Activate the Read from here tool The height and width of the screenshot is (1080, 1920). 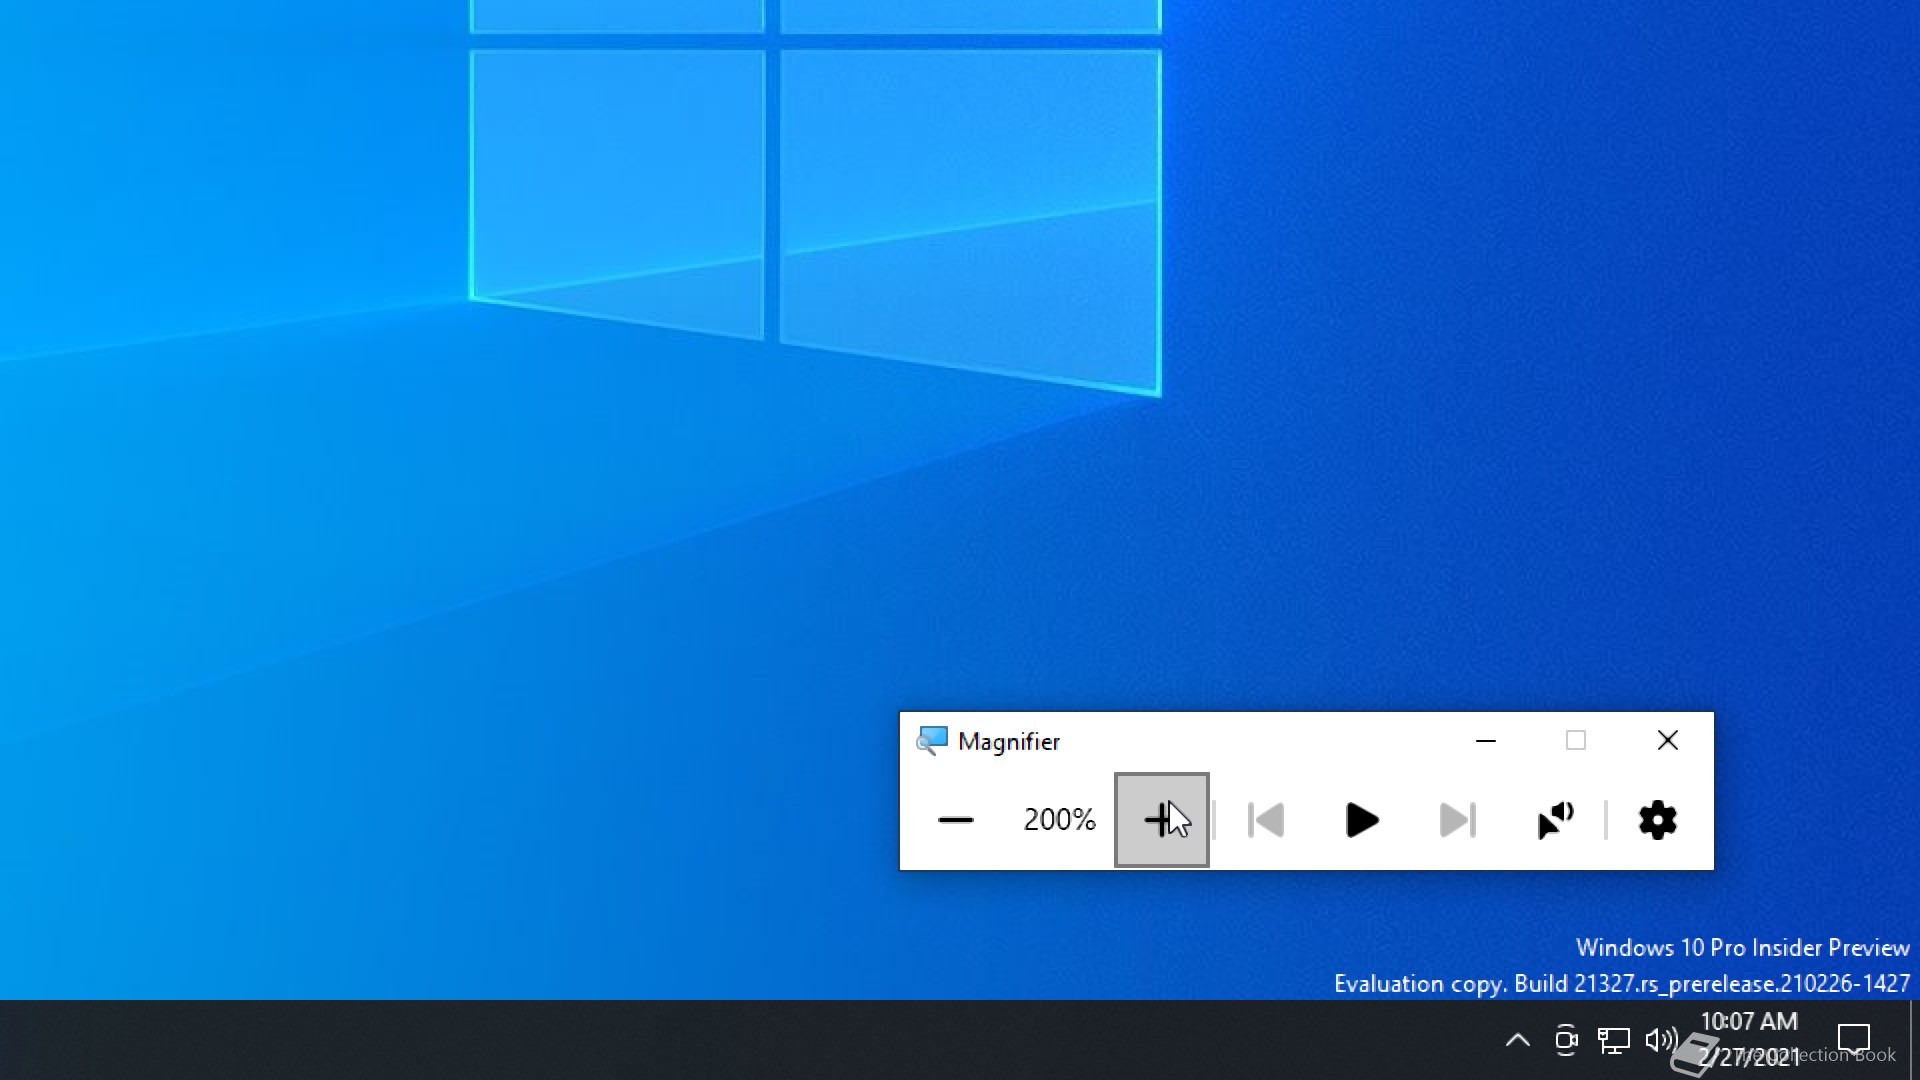tap(1555, 820)
